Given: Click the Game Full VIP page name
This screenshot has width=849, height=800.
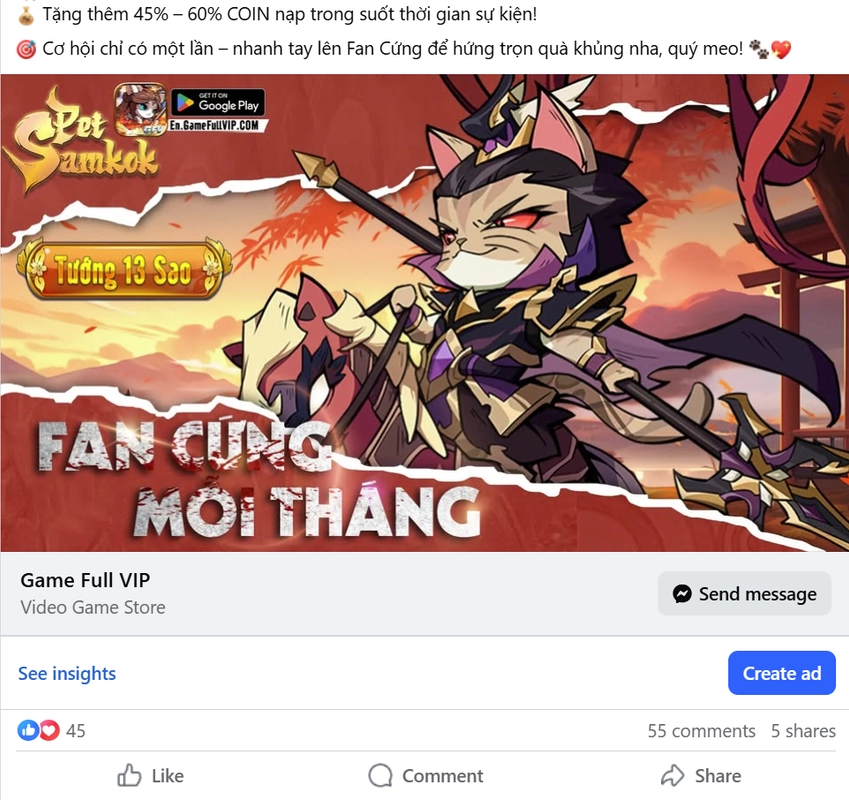Looking at the screenshot, I should 85,580.
